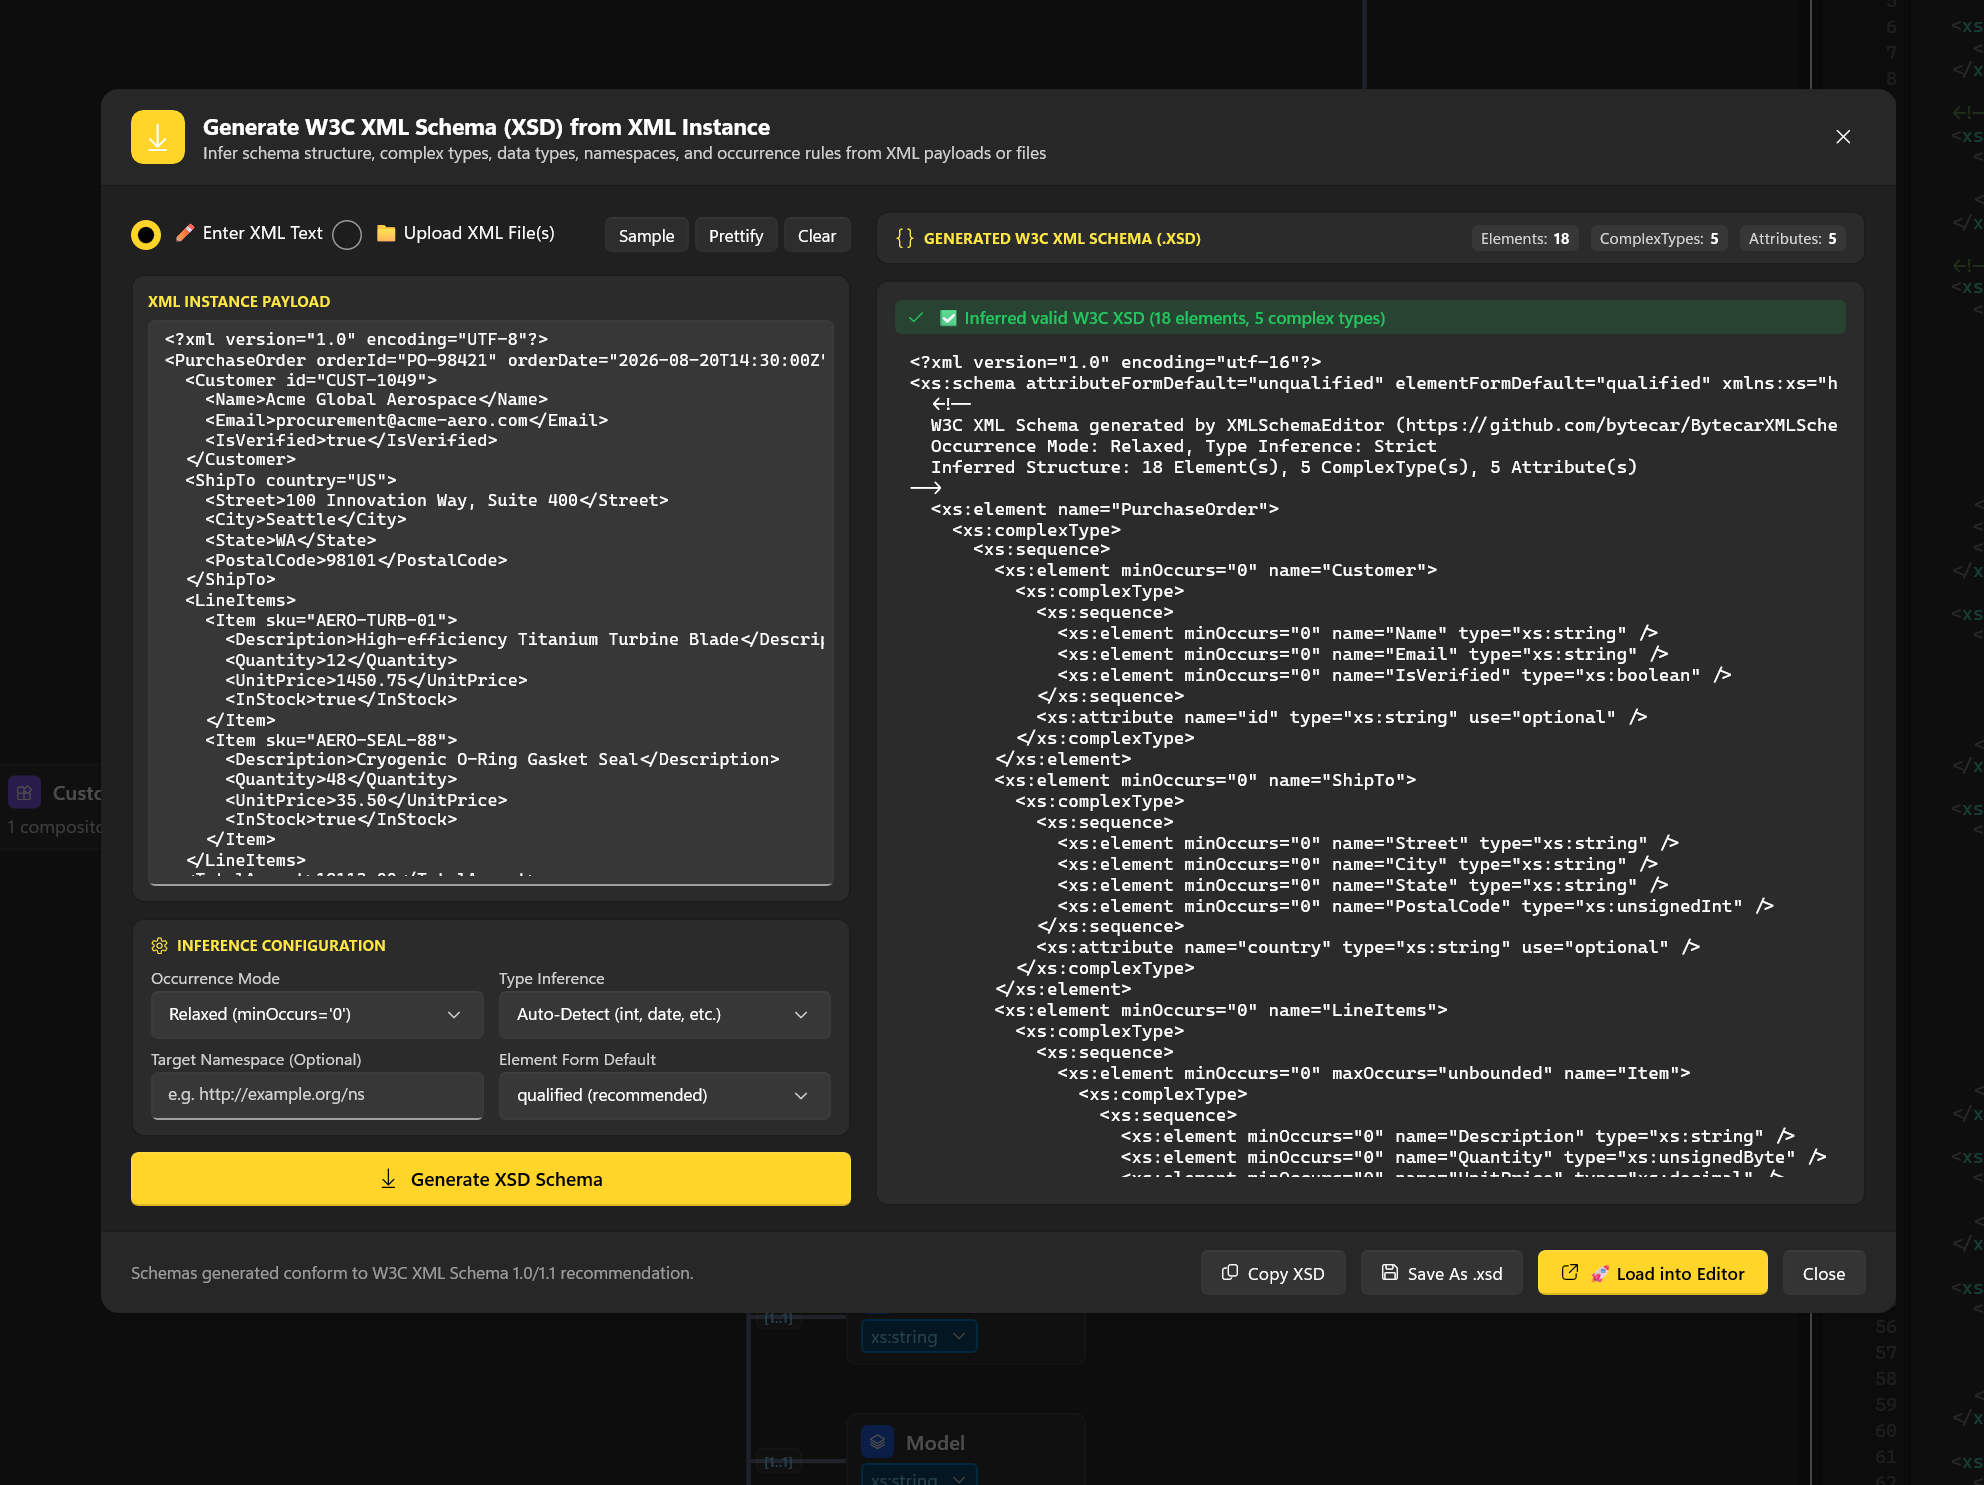
Task: Click the download arrow icon in Generate XSD Schema
Action: 389,1179
